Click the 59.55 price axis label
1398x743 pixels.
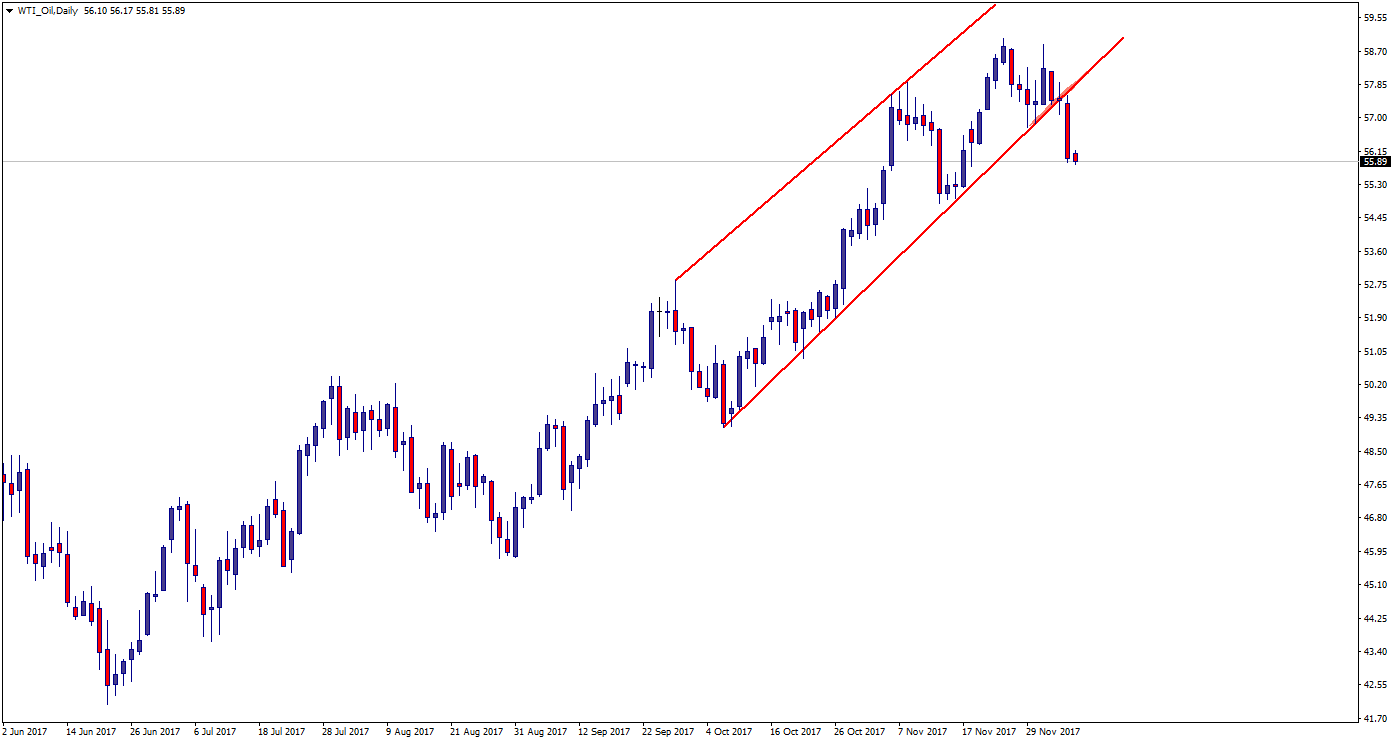click(x=1374, y=18)
